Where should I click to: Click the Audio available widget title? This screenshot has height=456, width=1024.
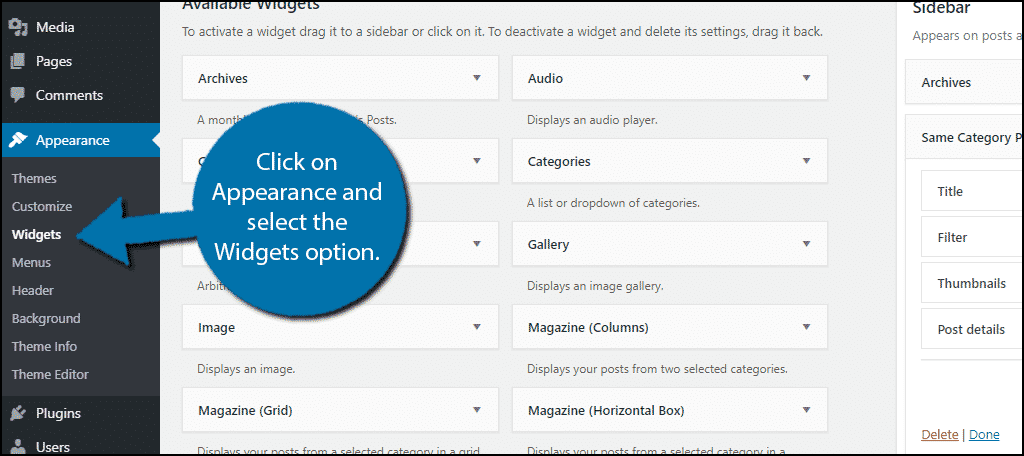tap(545, 78)
